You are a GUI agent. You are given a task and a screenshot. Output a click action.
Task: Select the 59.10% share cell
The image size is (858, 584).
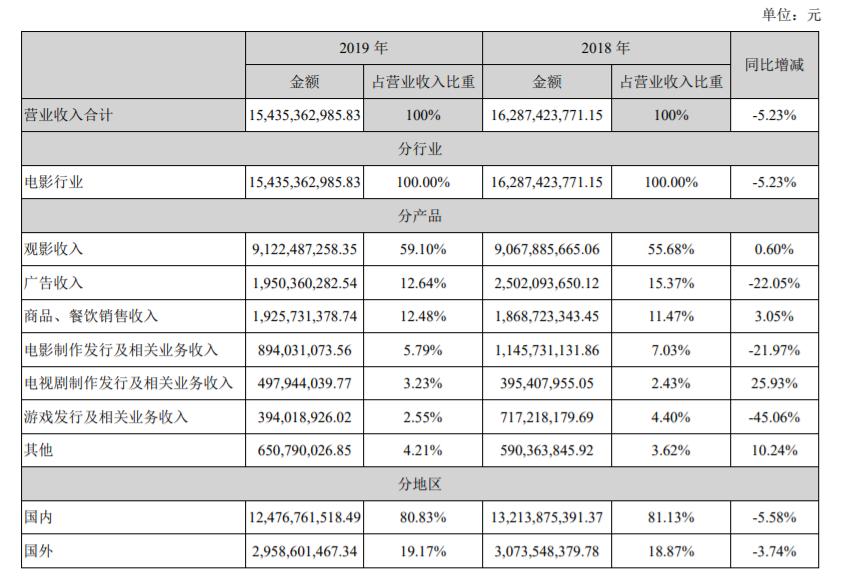tap(423, 249)
